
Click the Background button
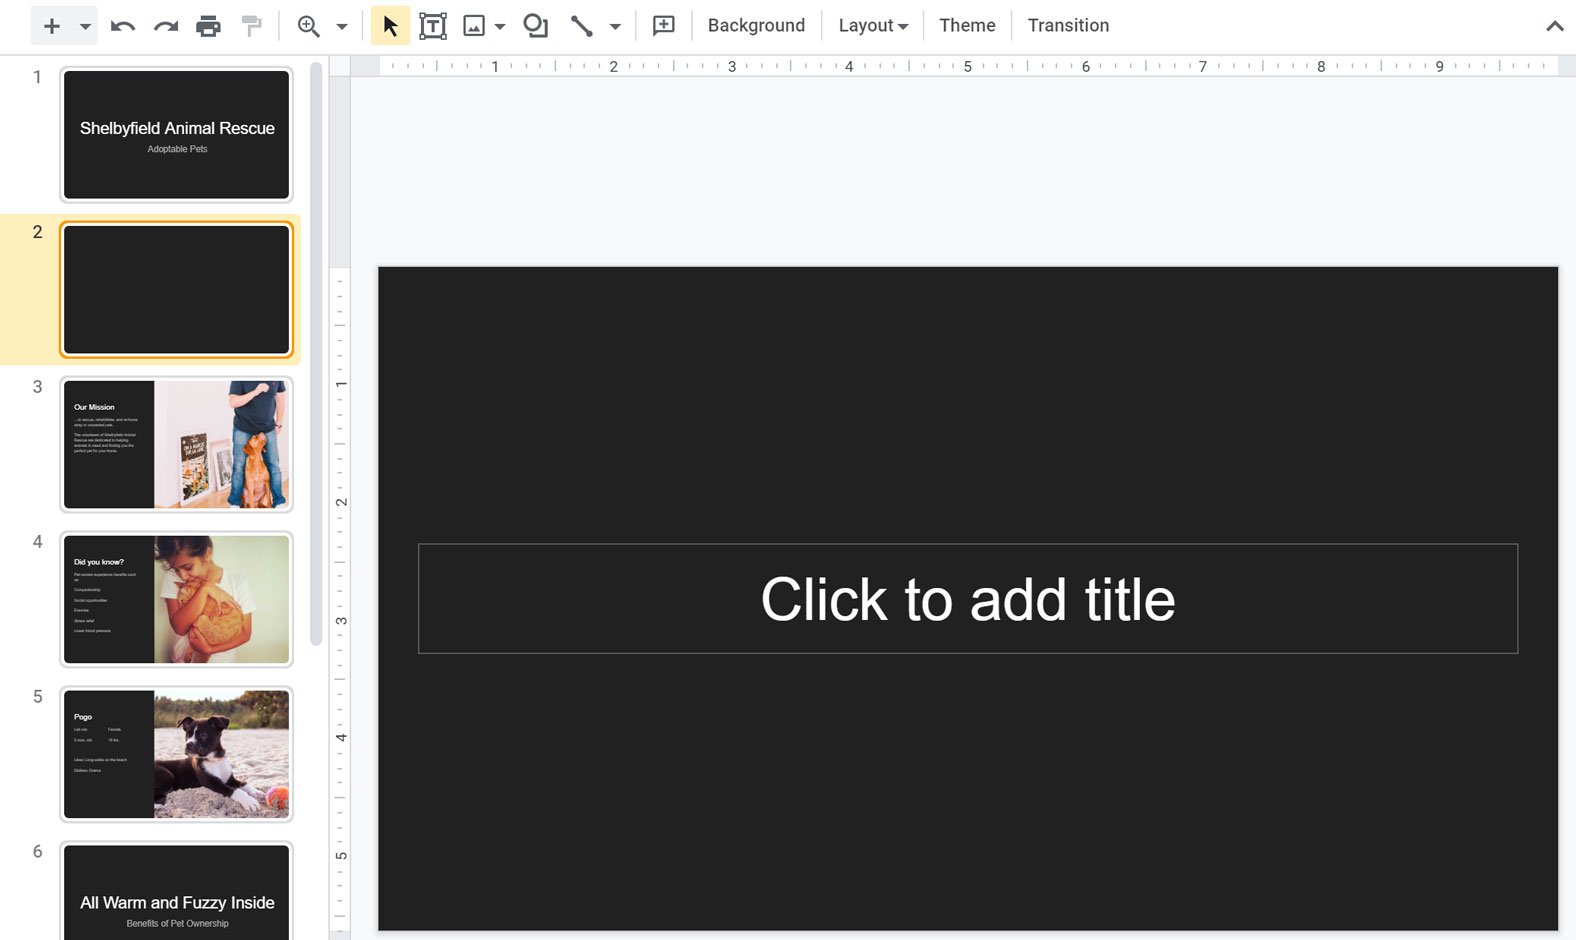(756, 26)
